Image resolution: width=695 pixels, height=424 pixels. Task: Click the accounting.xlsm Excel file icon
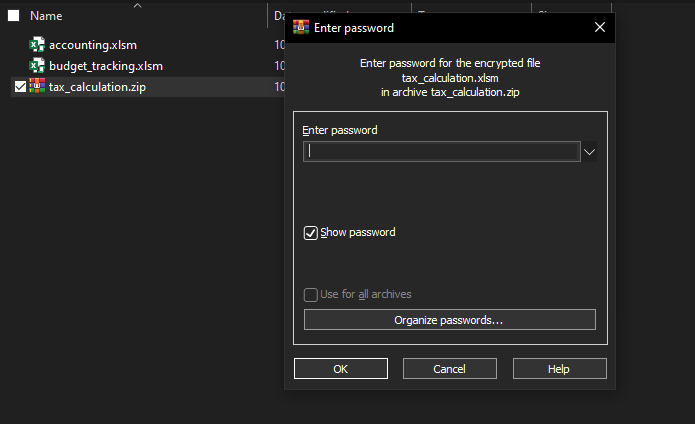tap(37, 45)
